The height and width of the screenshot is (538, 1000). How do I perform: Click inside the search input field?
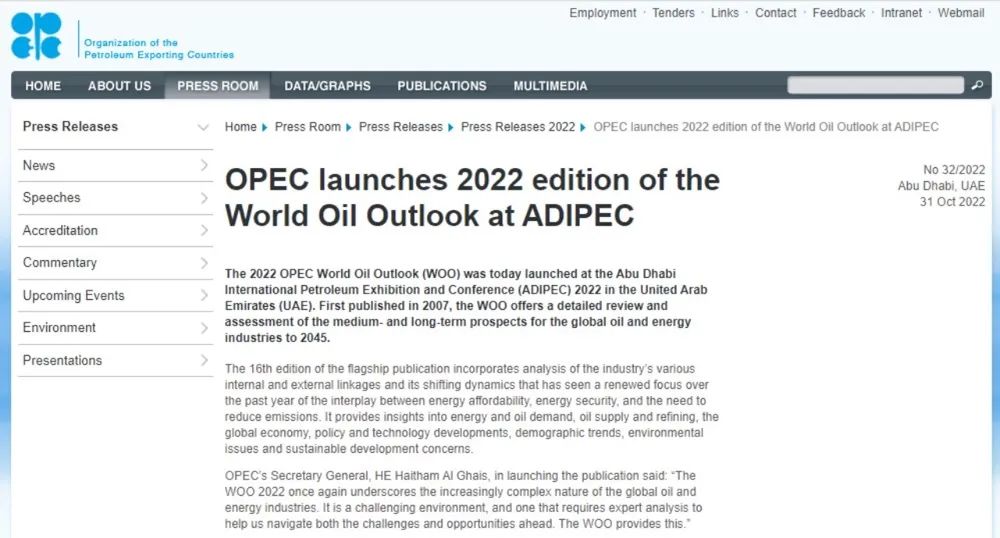click(875, 85)
